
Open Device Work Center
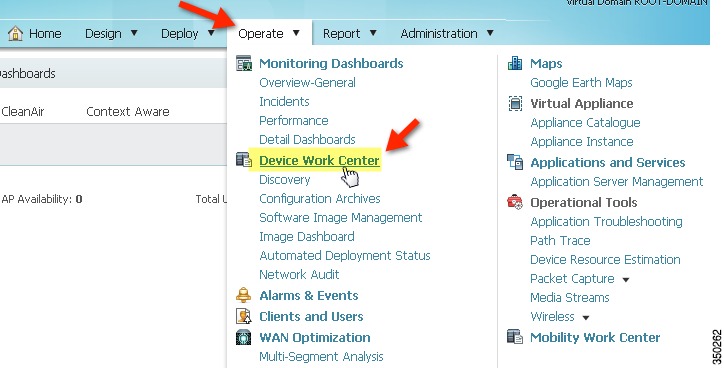(x=319, y=160)
